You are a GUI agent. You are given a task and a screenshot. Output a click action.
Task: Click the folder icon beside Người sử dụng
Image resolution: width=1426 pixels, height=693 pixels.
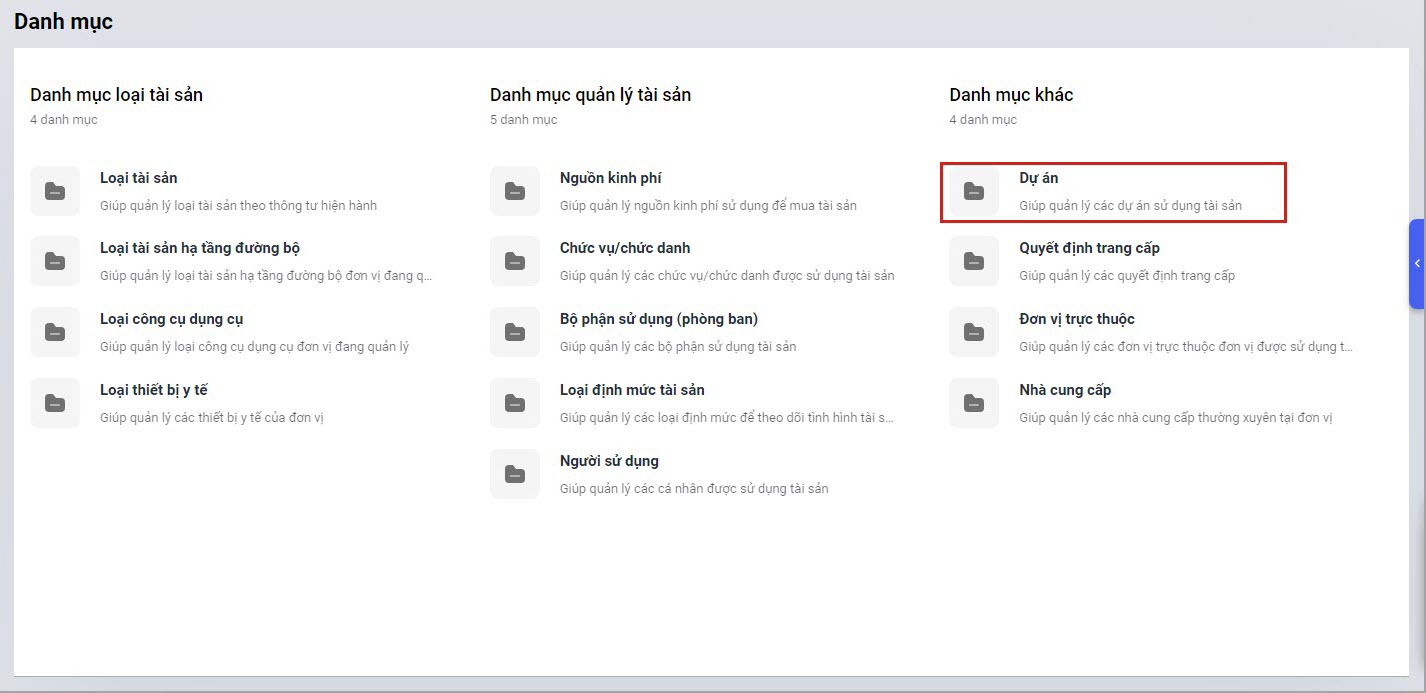[x=515, y=474]
